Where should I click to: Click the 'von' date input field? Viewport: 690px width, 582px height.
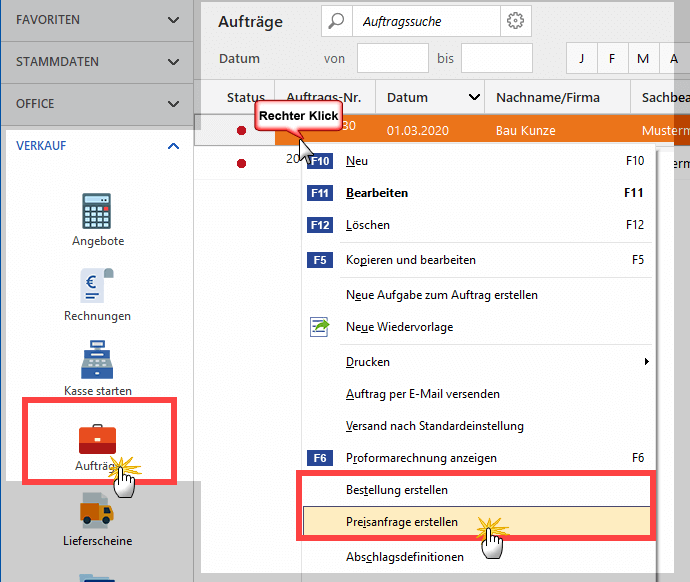[392, 59]
